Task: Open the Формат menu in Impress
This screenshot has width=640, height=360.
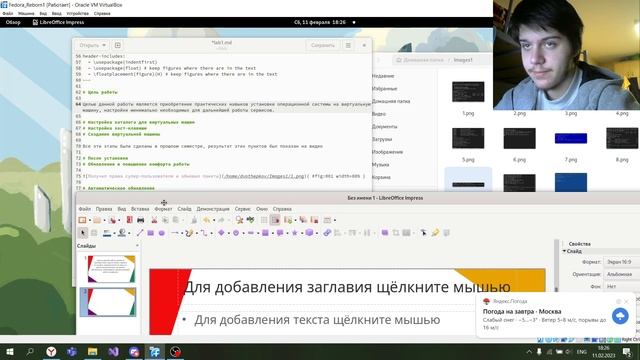Action: [x=163, y=209]
